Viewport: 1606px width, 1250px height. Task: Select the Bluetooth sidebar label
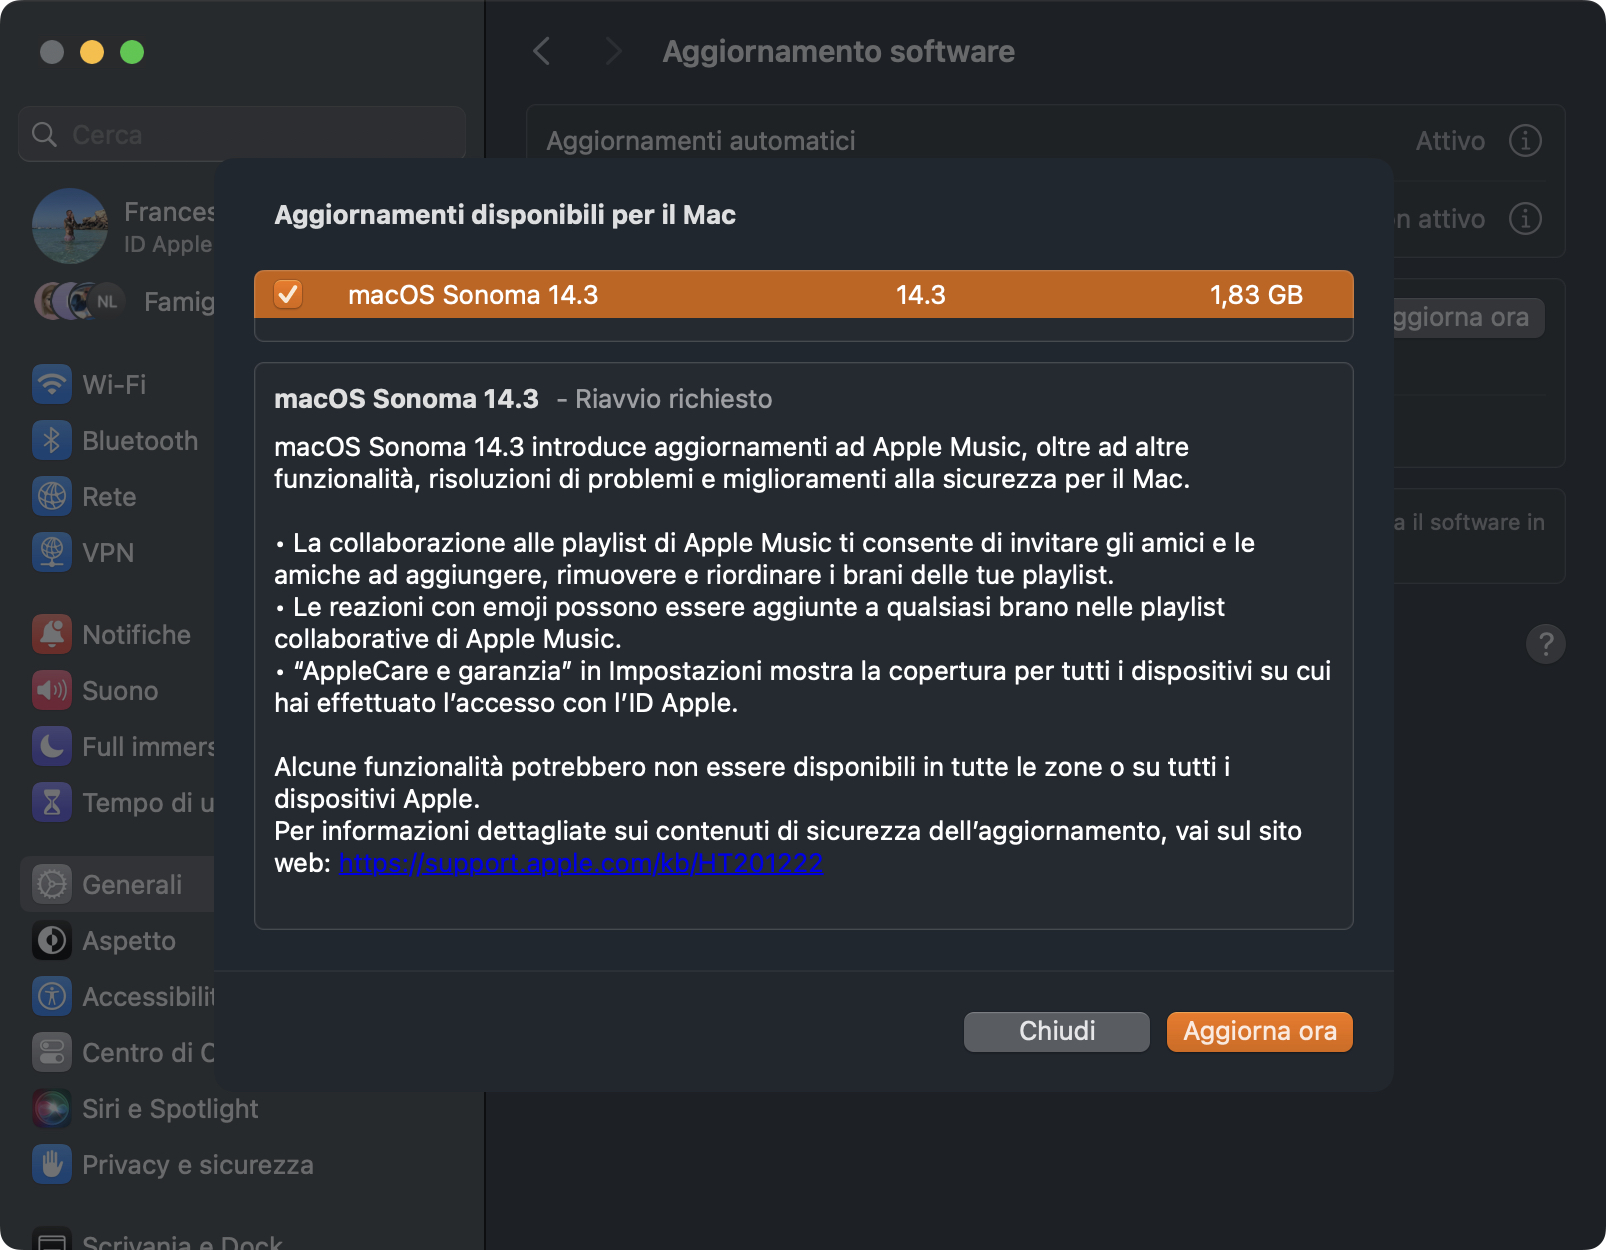[x=140, y=441]
